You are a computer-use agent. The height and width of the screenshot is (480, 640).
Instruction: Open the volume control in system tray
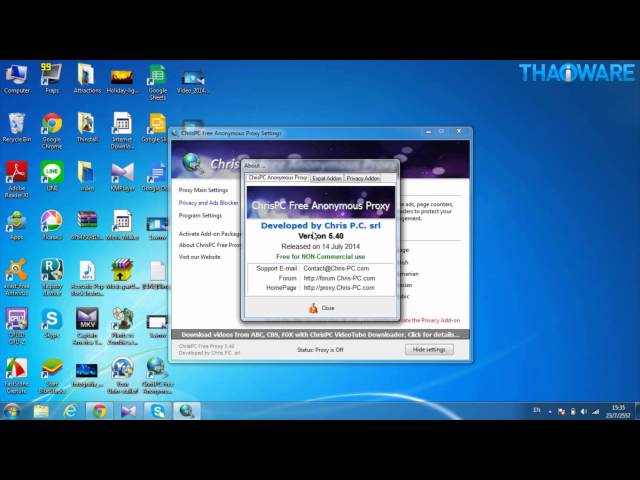pos(584,412)
